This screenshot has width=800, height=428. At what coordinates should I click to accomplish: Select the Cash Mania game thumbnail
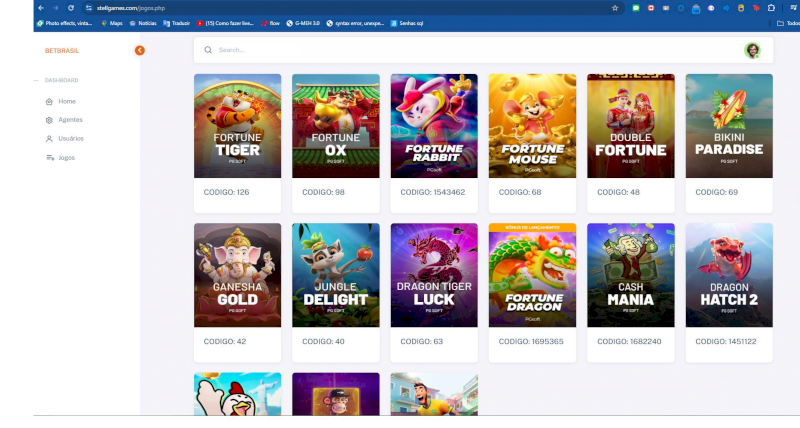[631, 275]
